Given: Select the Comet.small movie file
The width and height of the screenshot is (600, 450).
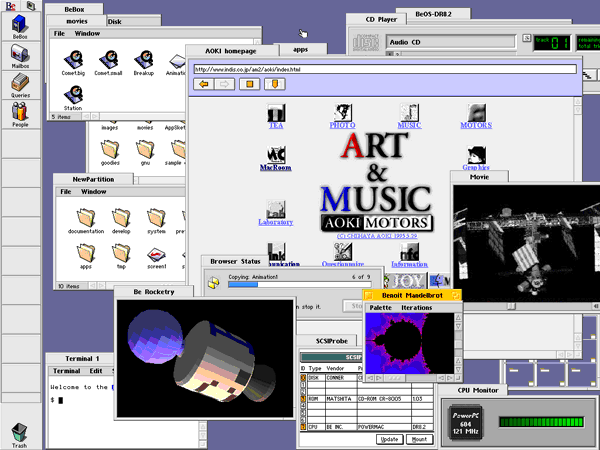Looking at the screenshot, I should pos(108,63).
